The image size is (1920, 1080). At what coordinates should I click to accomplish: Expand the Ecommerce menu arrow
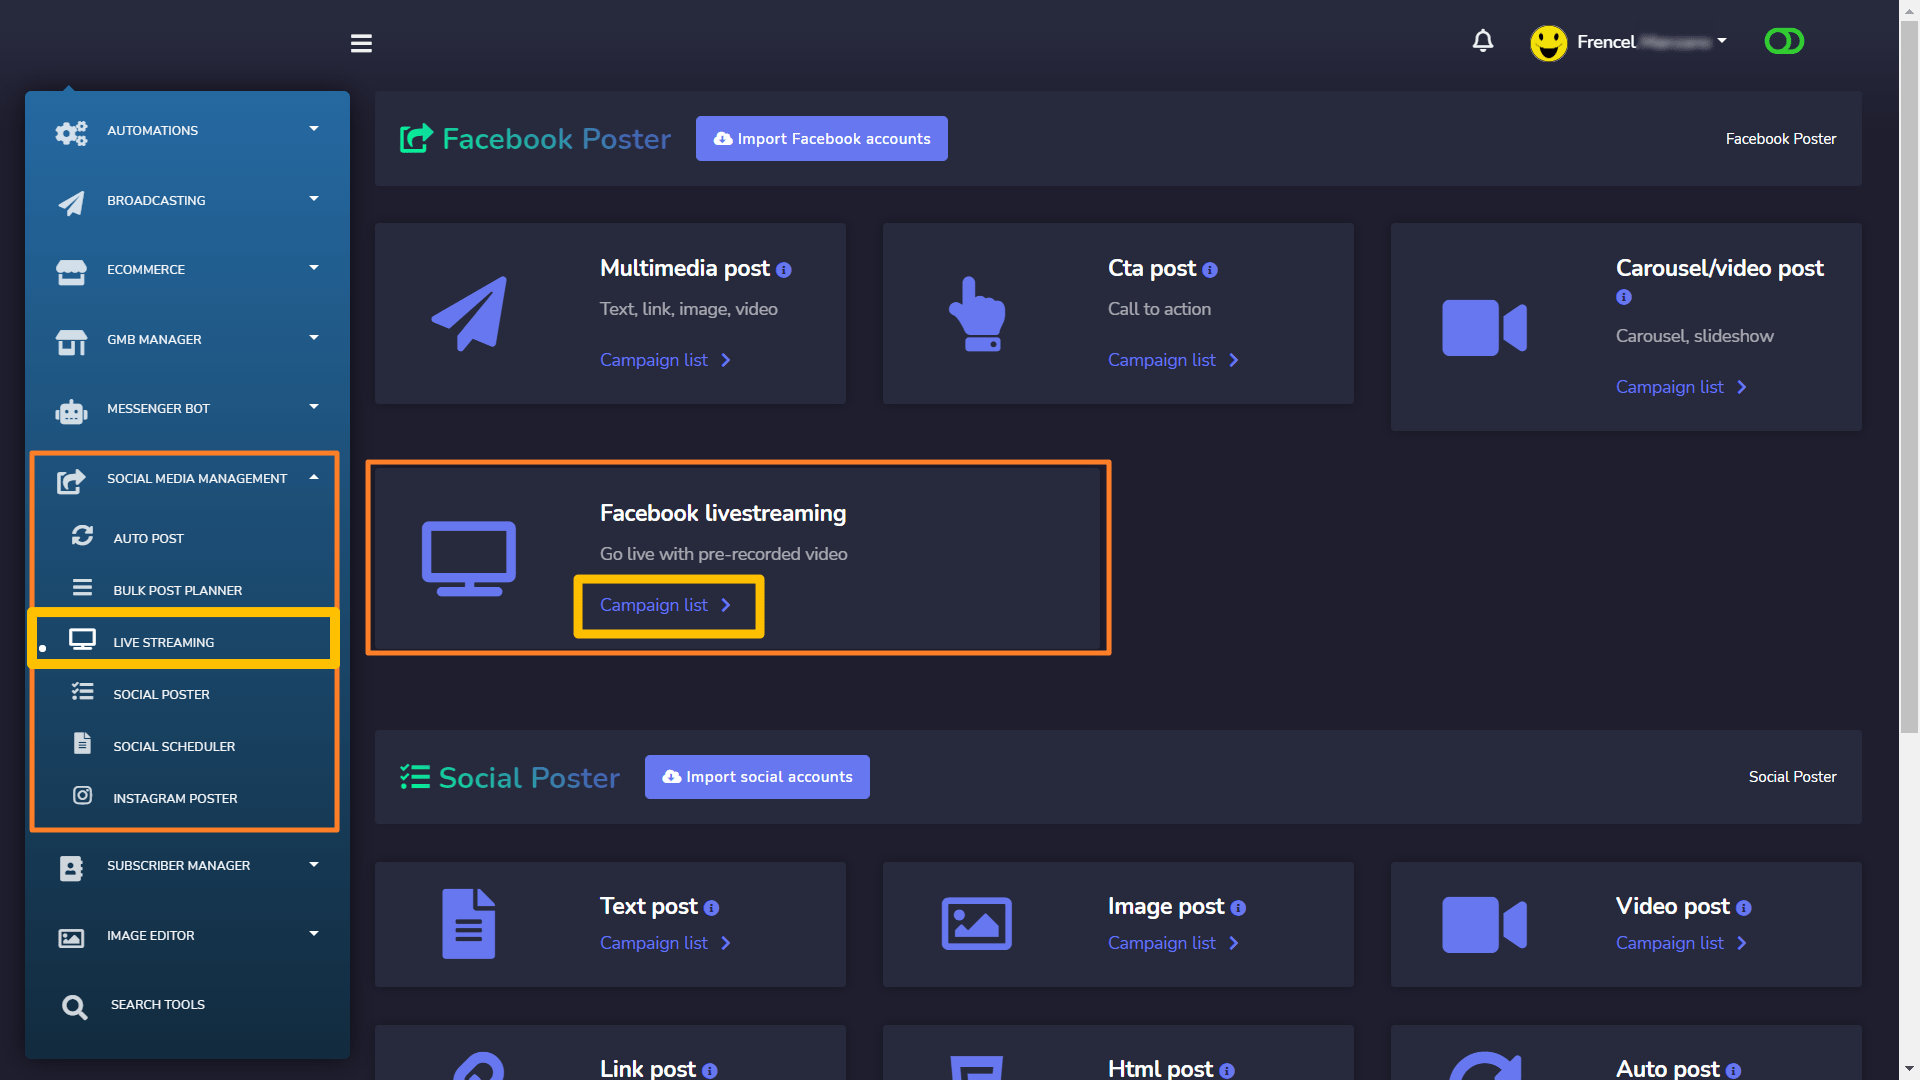314,268
